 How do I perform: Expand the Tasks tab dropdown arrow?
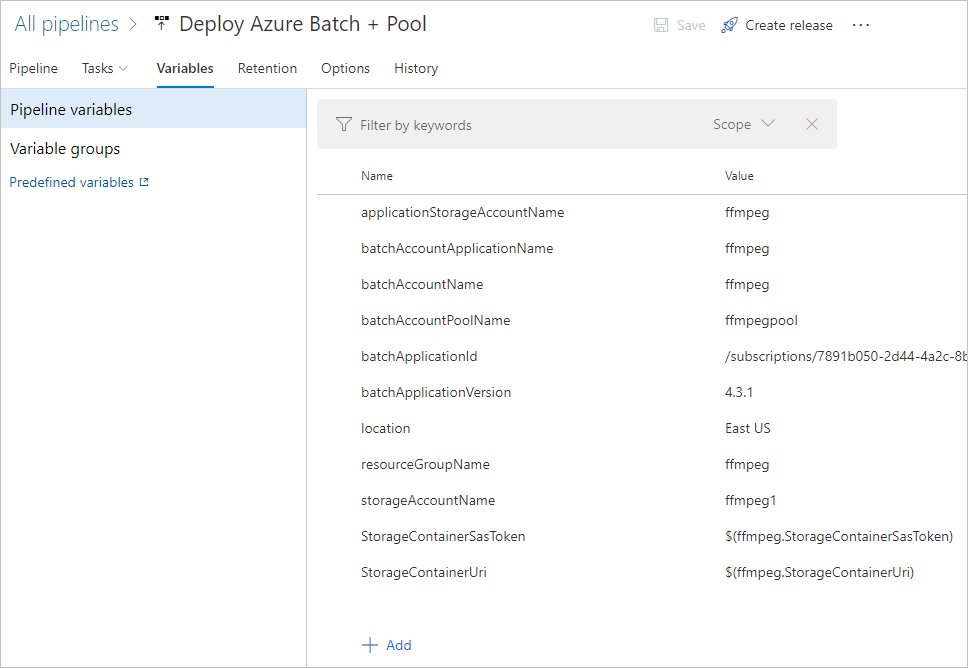tap(123, 69)
